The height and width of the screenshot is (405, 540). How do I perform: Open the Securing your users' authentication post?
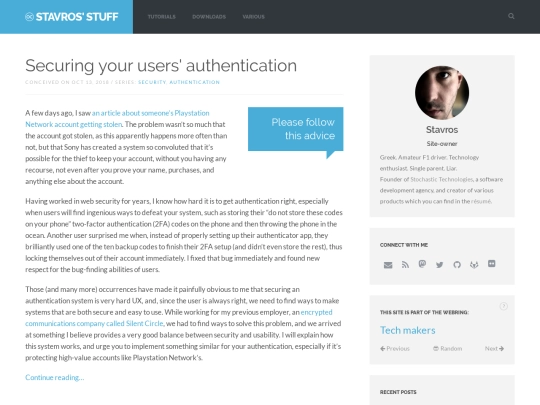click(161, 65)
